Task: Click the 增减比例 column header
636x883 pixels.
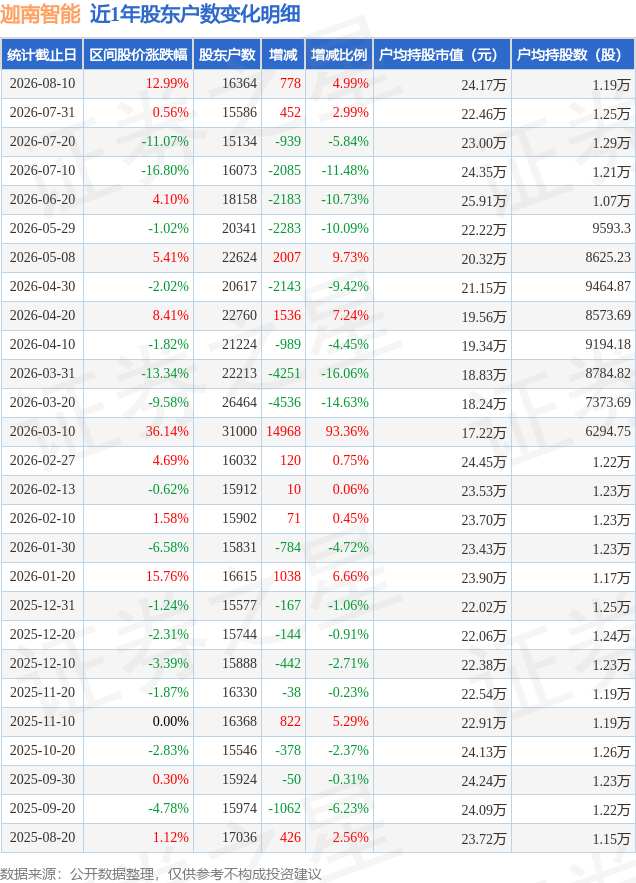Action: pyautogui.click(x=339, y=55)
